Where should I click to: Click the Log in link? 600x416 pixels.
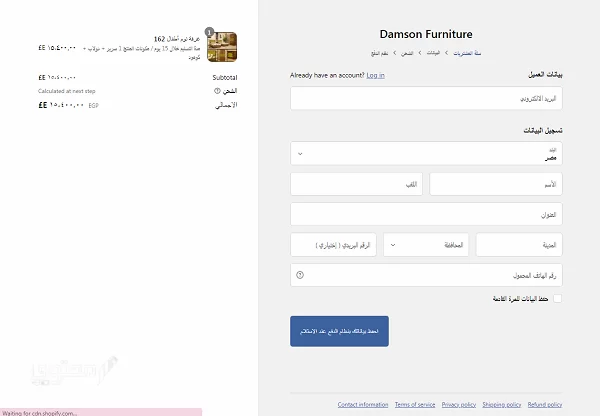[x=375, y=75]
